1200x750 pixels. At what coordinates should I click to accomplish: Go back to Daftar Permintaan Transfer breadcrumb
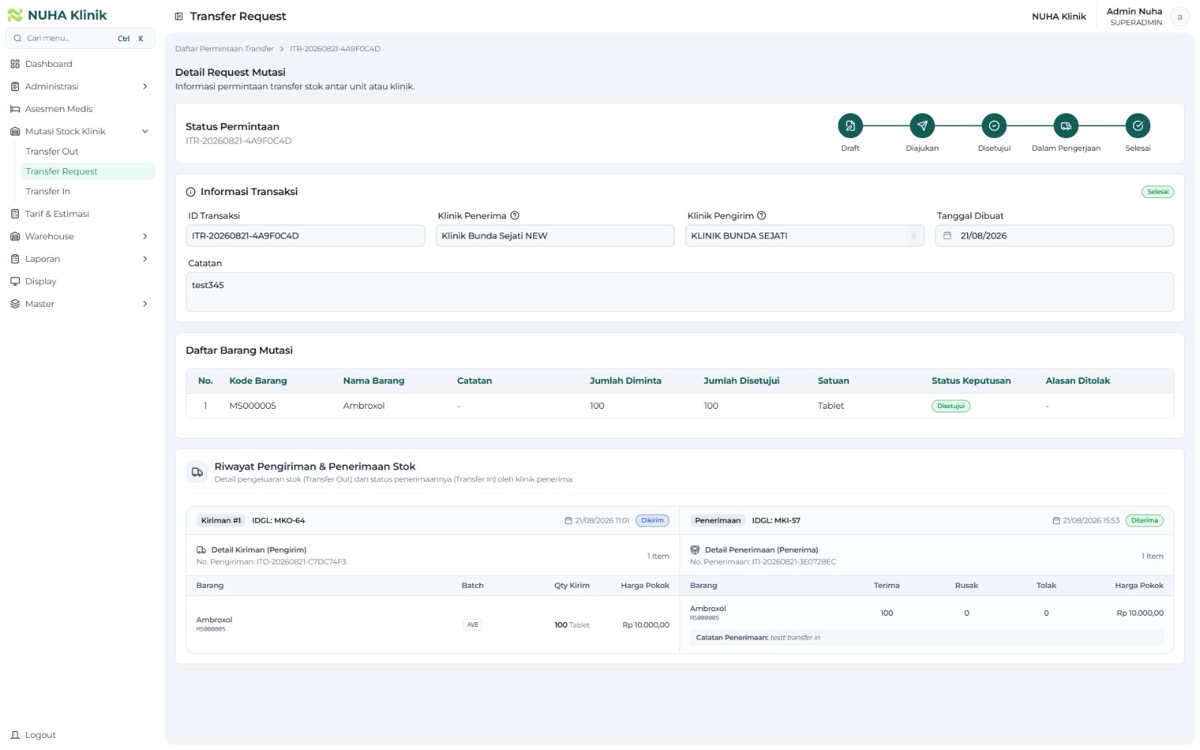[224, 49]
